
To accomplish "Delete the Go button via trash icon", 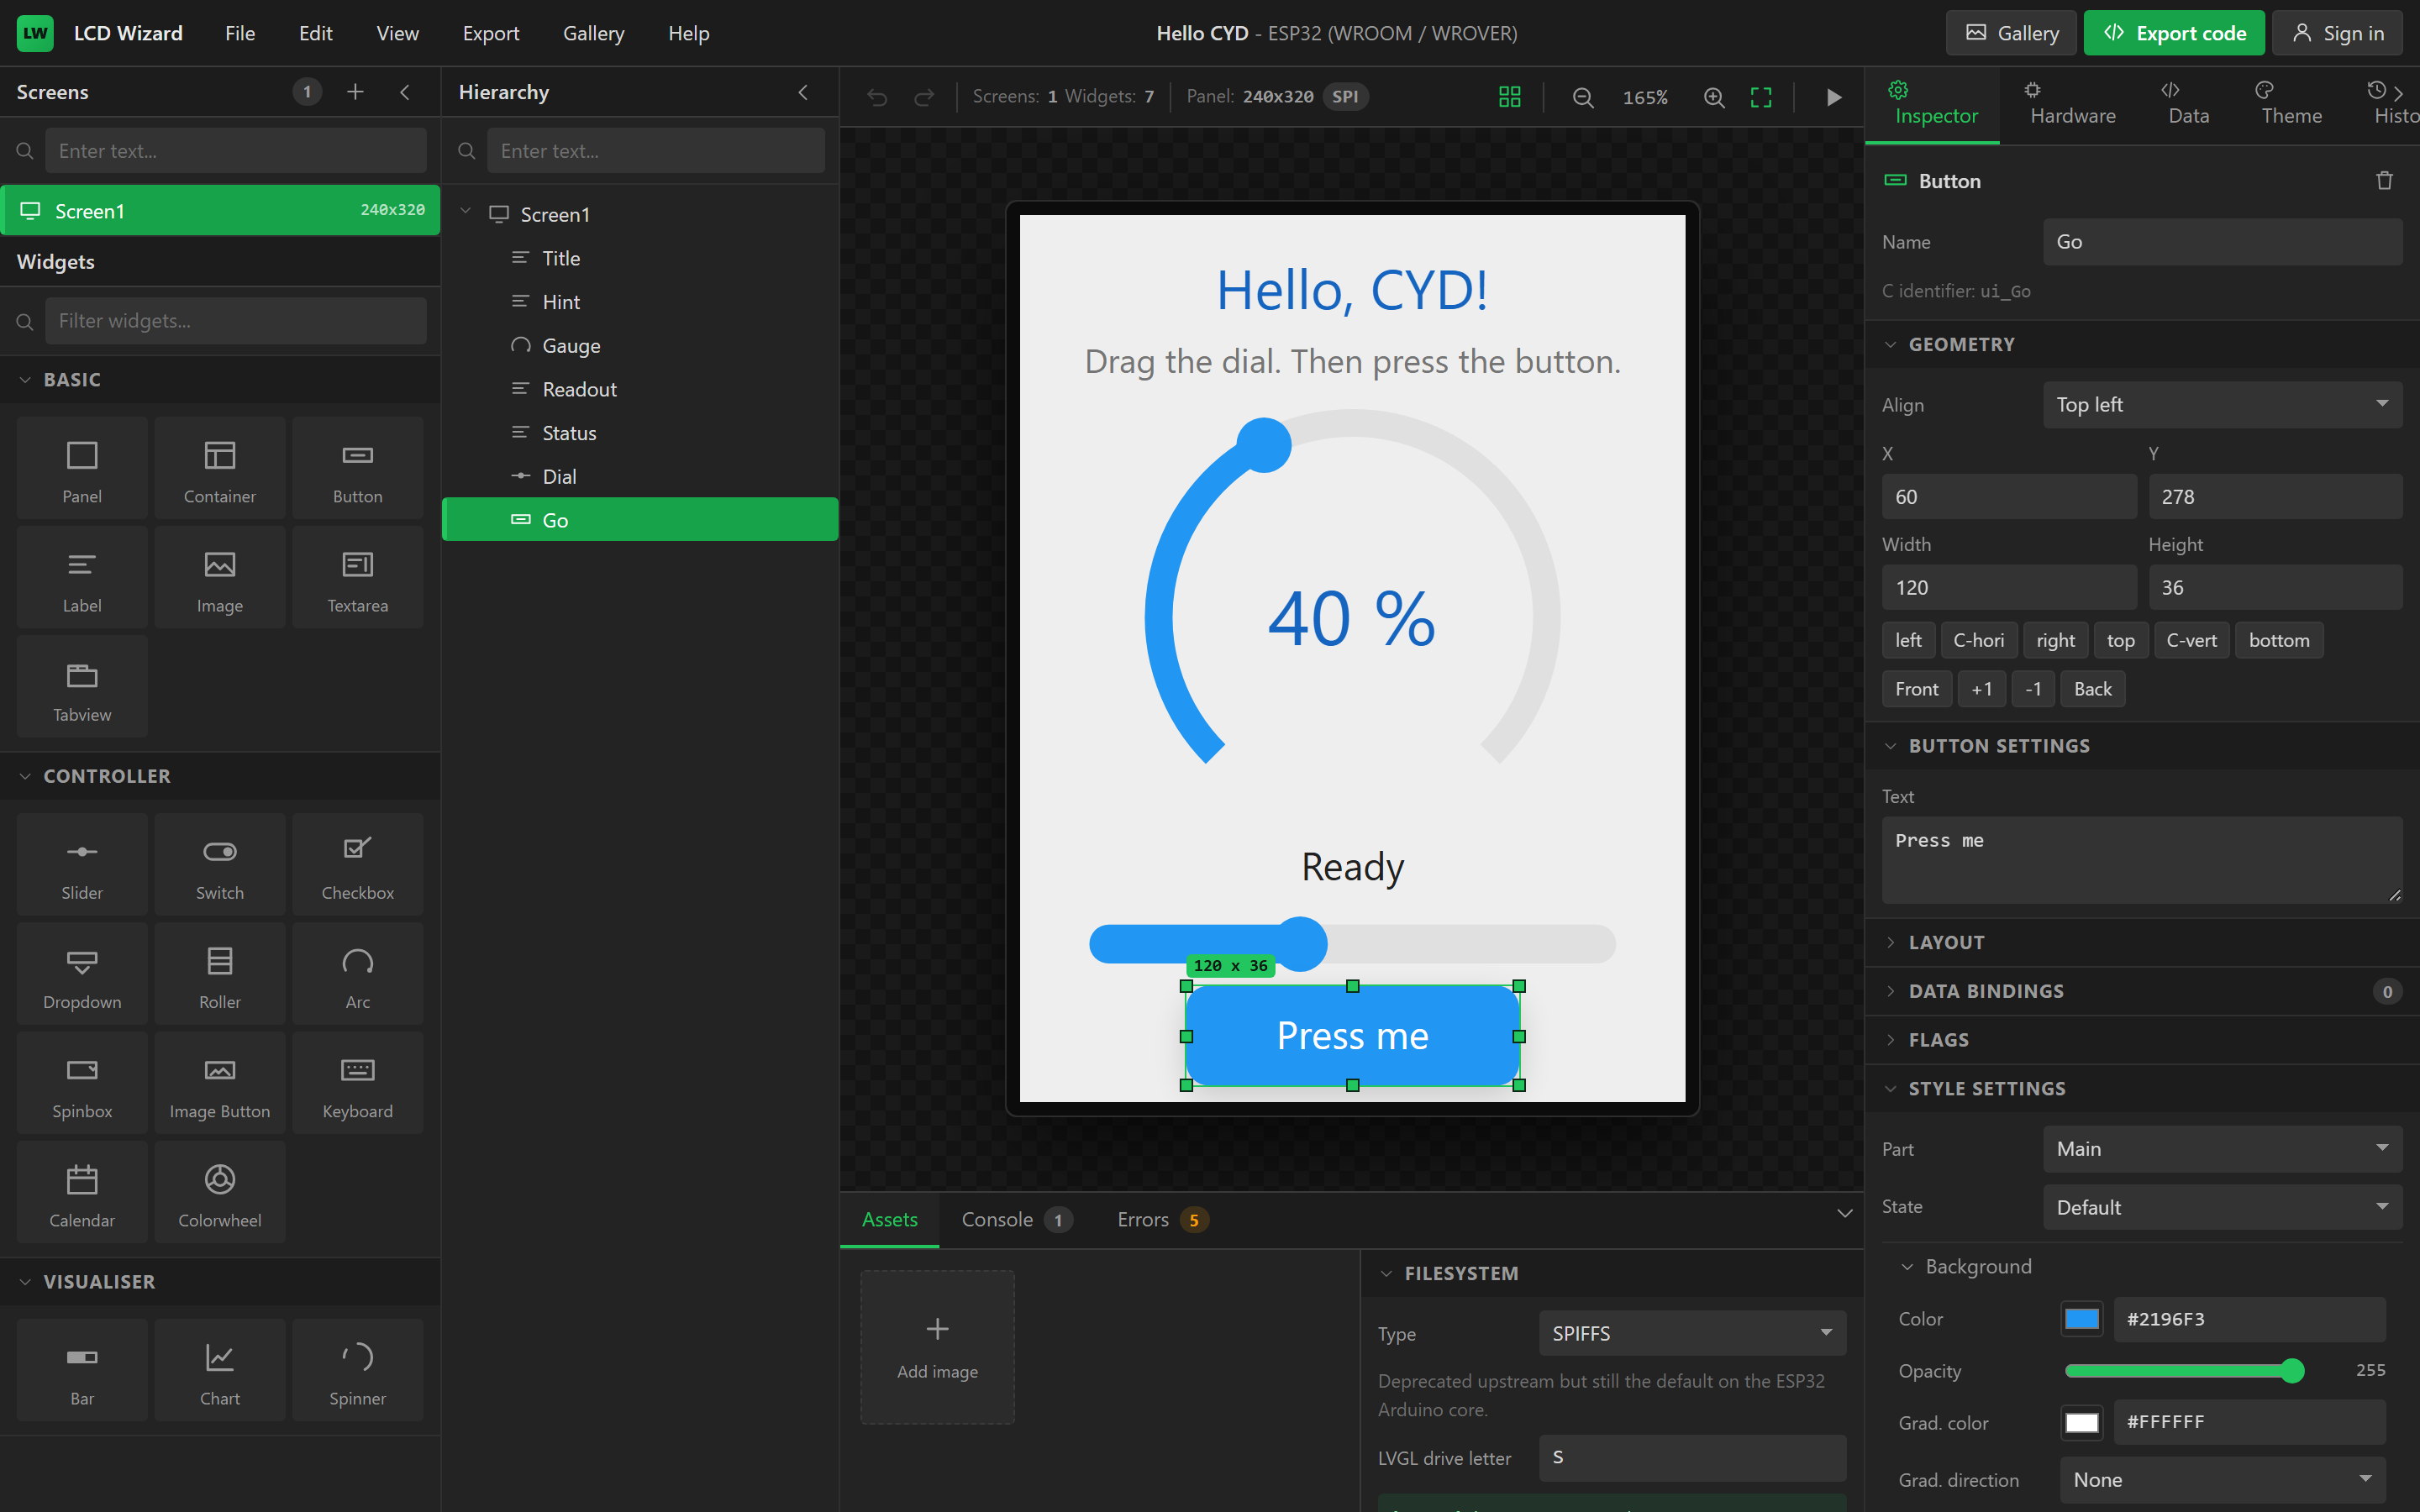I will 2384,181.
